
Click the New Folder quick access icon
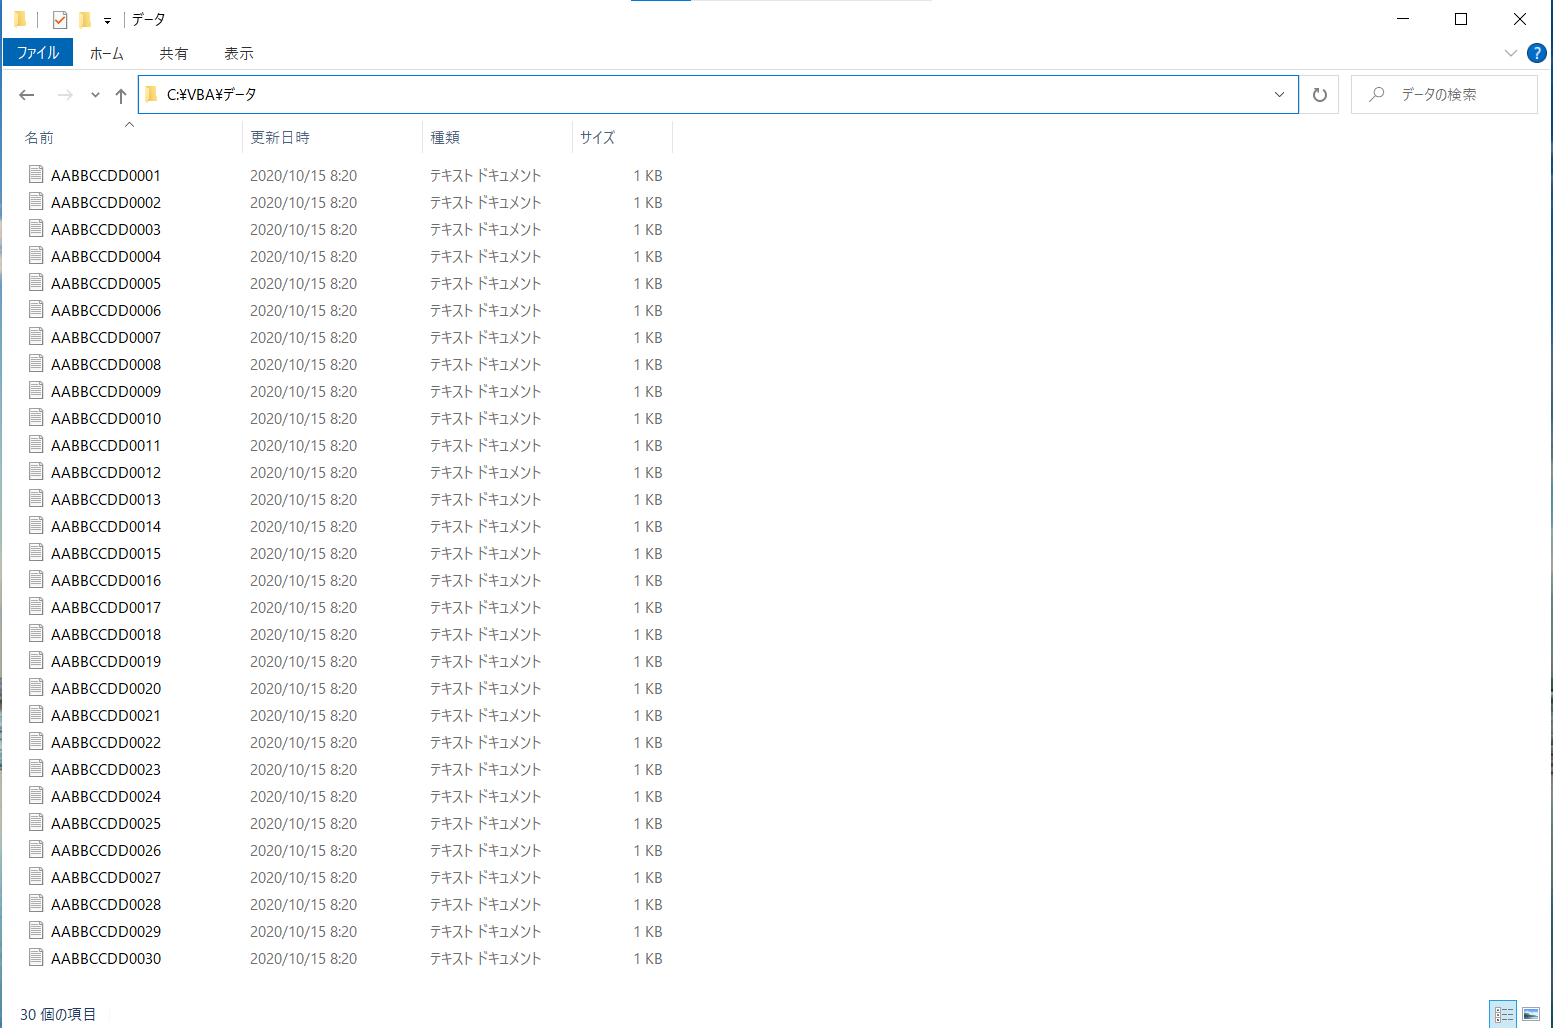pos(85,19)
